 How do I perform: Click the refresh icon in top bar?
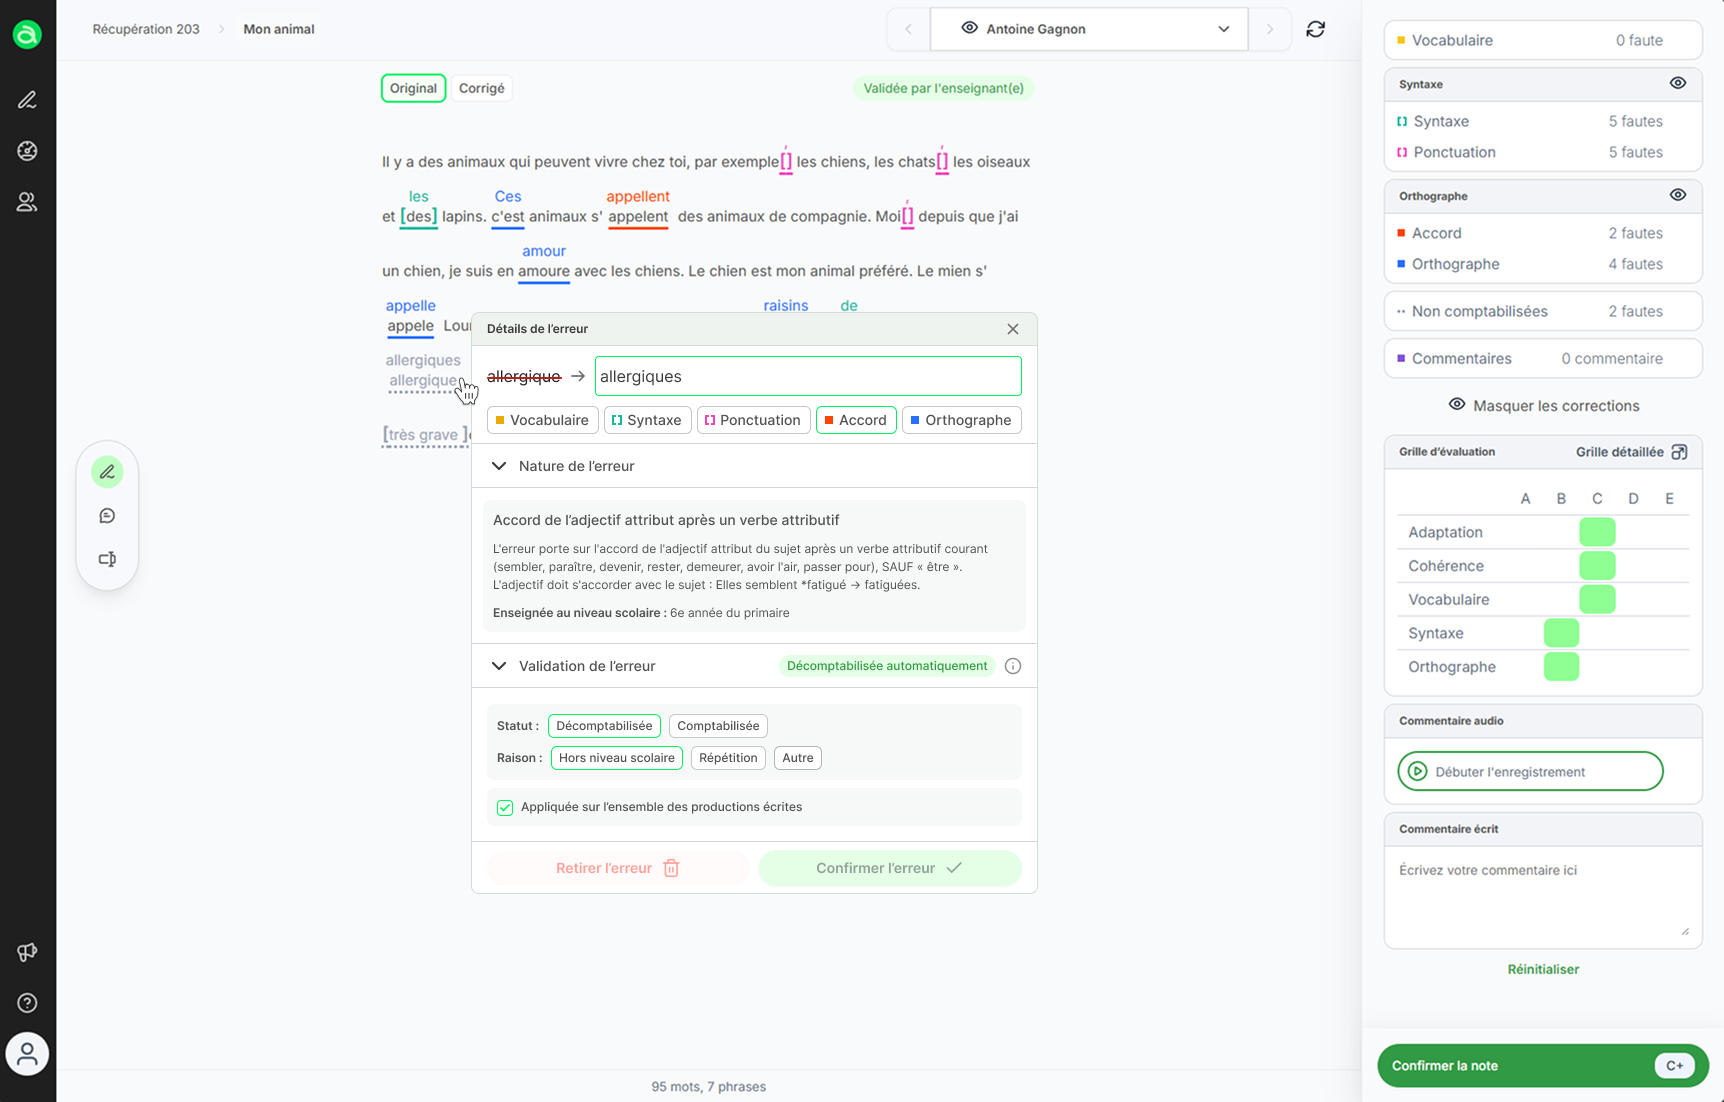click(1315, 29)
